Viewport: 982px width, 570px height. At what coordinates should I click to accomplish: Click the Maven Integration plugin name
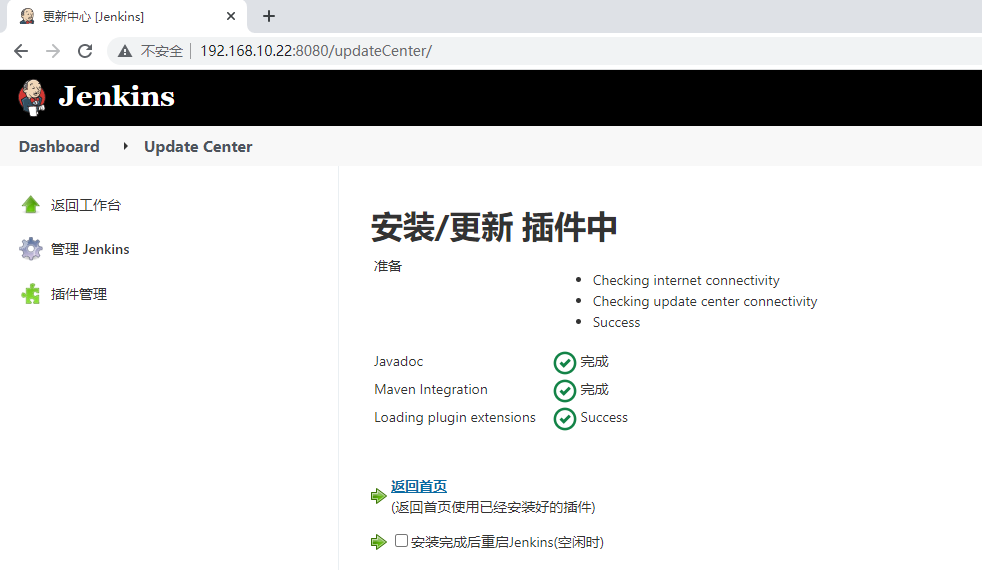(431, 389)
